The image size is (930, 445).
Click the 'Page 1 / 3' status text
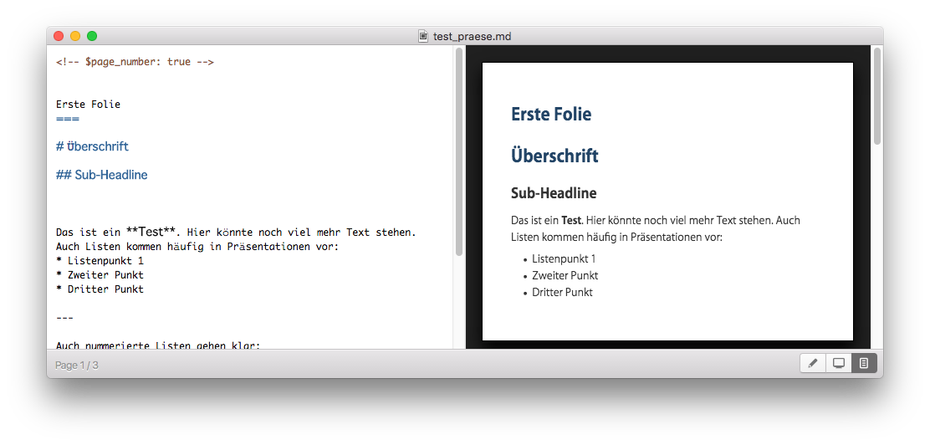coord(77,365)
